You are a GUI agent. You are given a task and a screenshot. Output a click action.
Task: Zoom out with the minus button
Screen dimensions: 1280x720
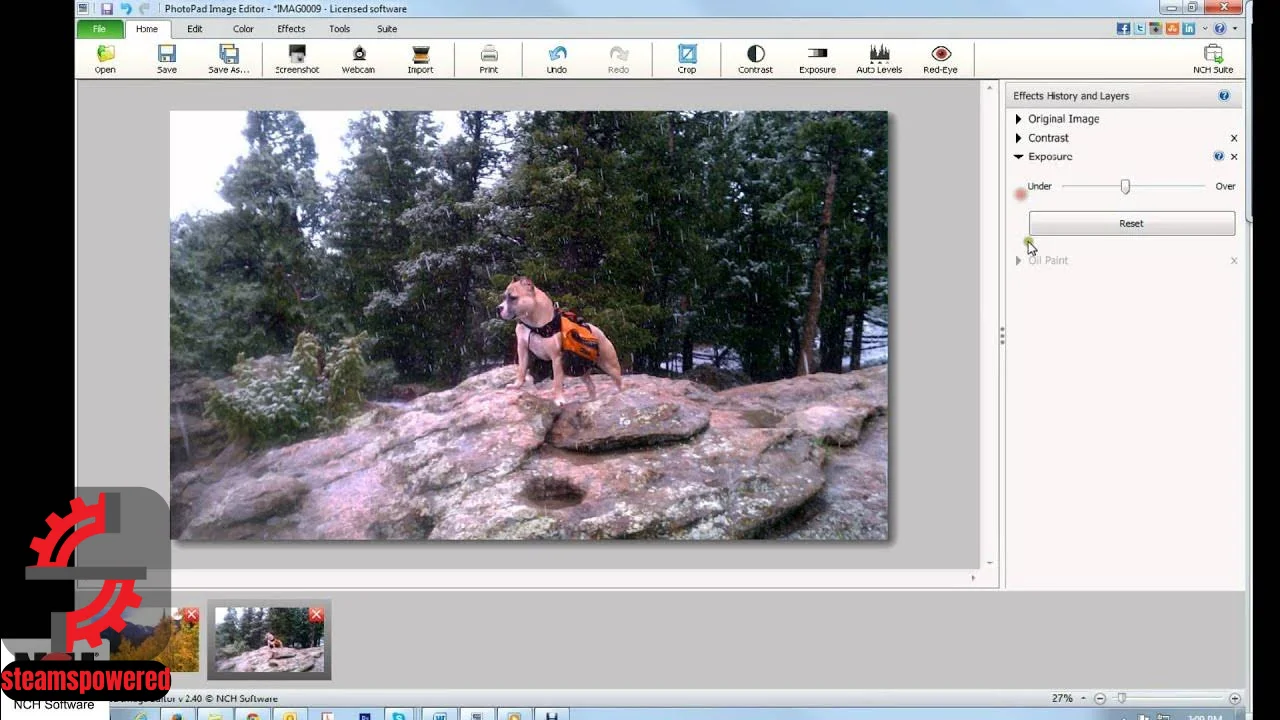coord(1099,698)
